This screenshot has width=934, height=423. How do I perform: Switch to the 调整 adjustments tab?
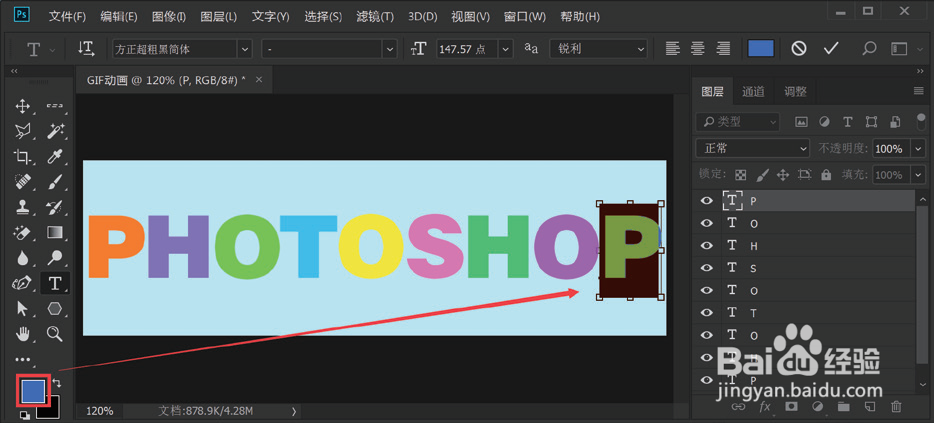click(x=795, y=92)
